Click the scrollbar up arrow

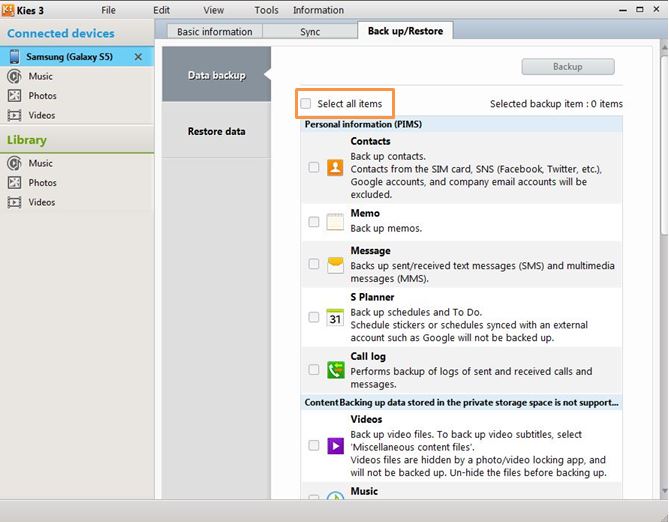(x=664, y=48)
